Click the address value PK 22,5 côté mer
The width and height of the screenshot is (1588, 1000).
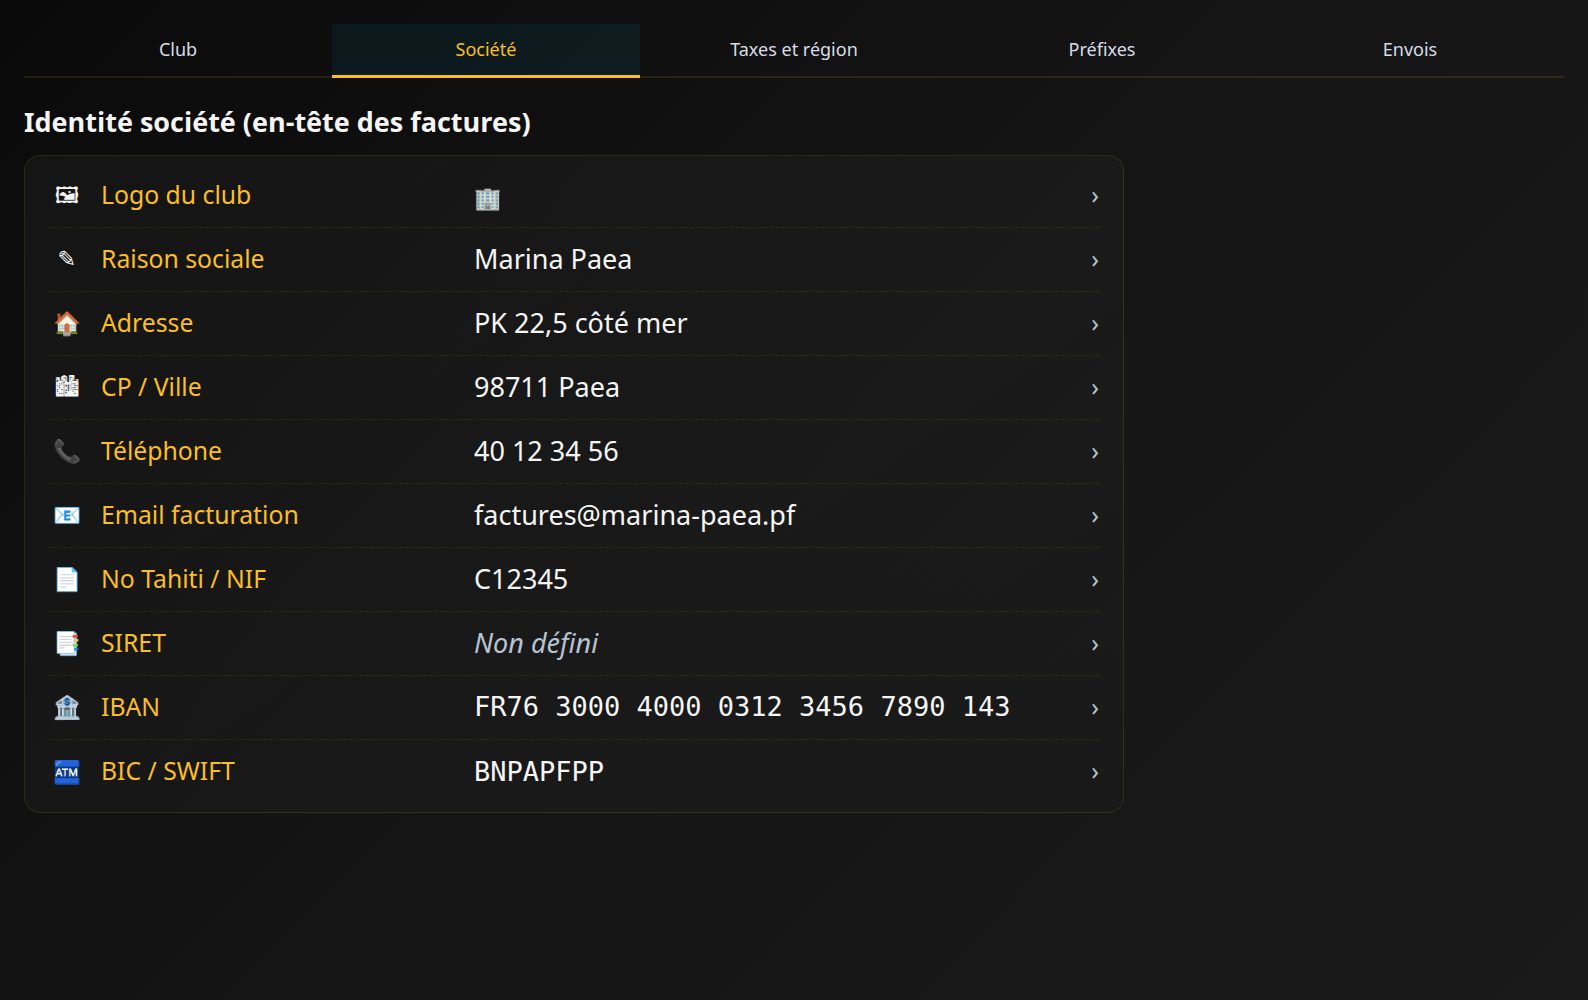pyautogui.click(x=581, y=323)
